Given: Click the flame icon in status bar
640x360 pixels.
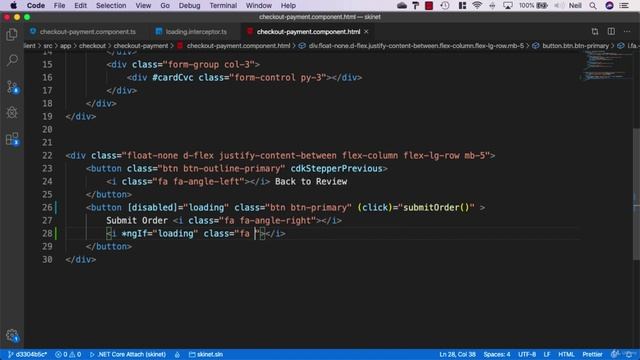Looking at the screenshot, I should pyautogui.click(x=177, y=354).
